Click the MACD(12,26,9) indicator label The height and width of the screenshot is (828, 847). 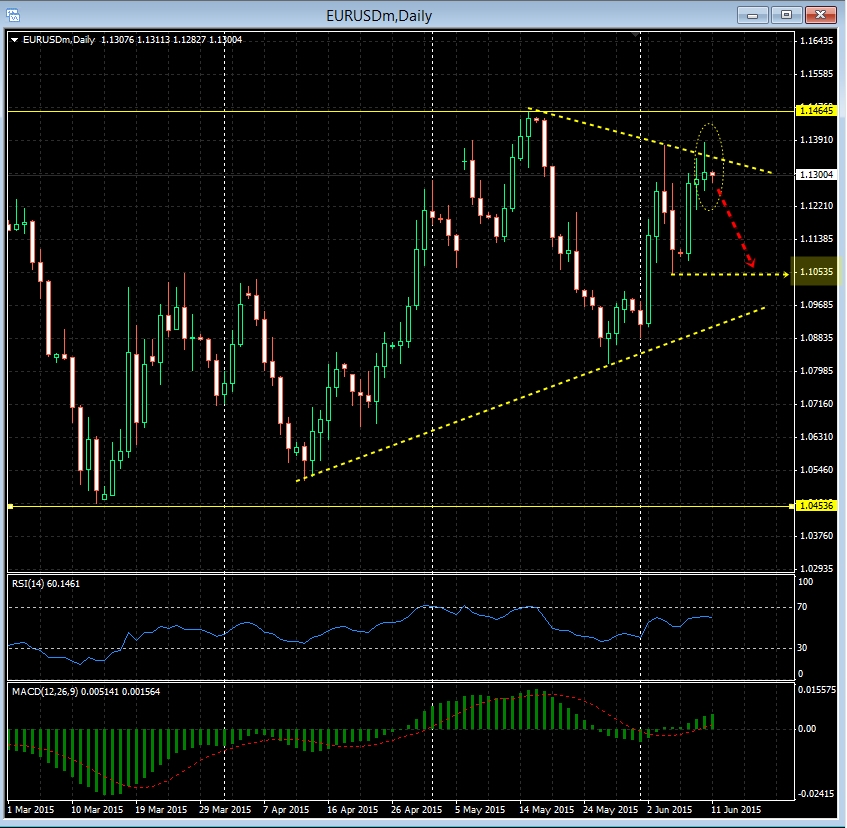pos(86,692)
